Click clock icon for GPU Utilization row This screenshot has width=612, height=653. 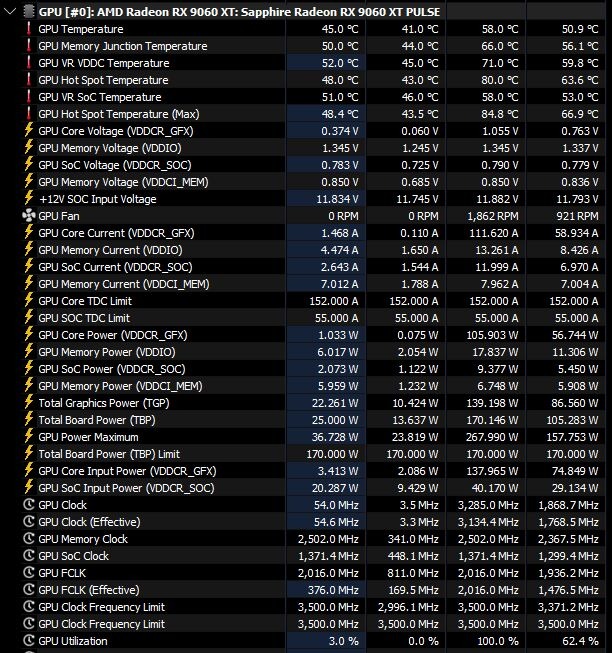[28, 641]
